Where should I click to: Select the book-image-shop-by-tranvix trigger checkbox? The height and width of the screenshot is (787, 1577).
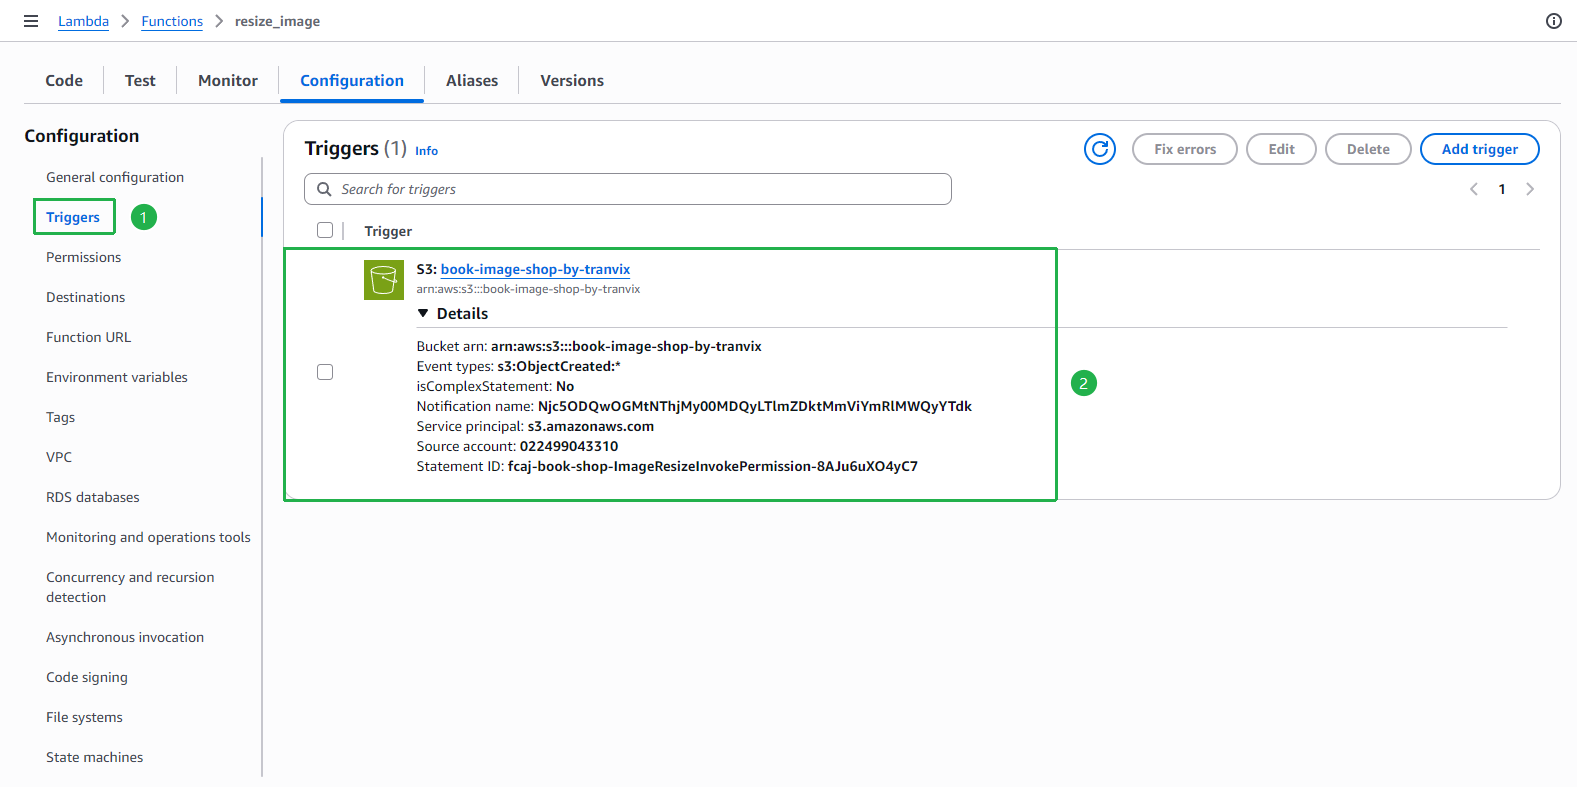[x=325, y=372]
